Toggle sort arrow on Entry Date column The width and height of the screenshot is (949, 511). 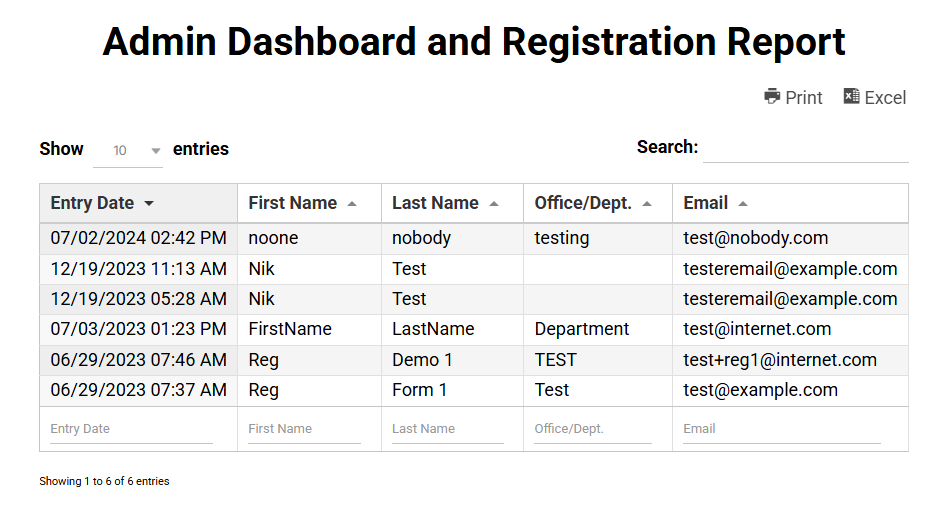(x=149, y=204)
